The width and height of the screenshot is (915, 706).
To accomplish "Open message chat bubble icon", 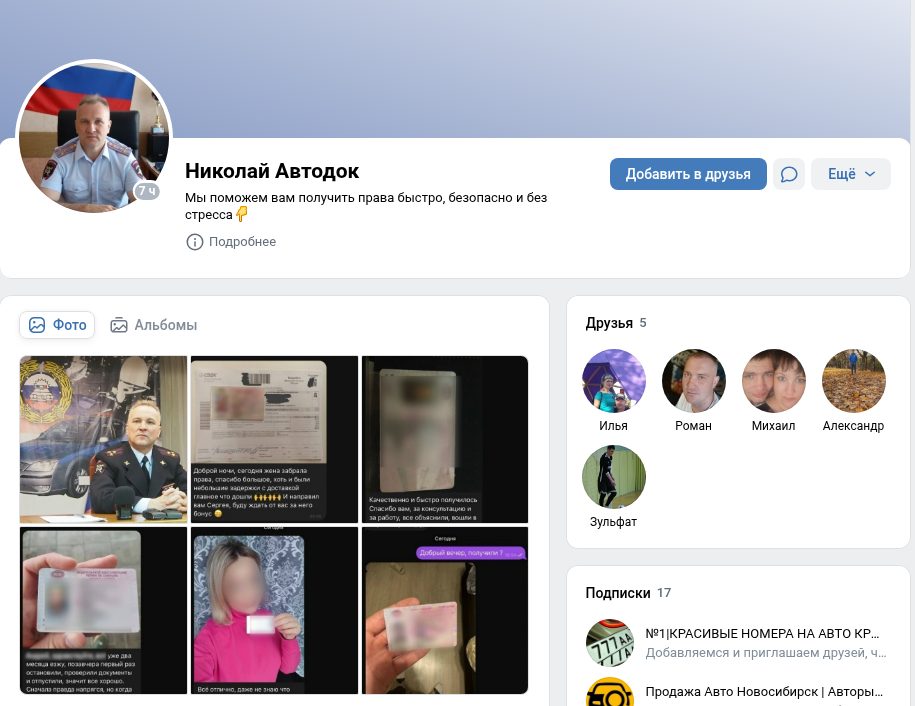I will tap(789, 174).
